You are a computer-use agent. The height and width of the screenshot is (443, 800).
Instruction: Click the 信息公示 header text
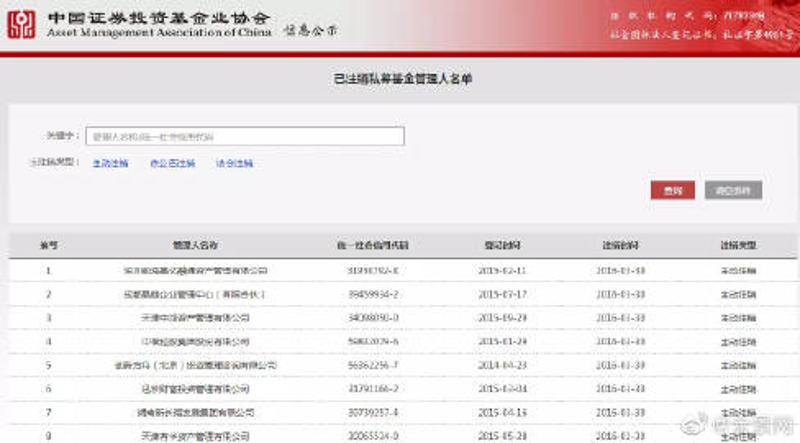(x=310, y=30)
